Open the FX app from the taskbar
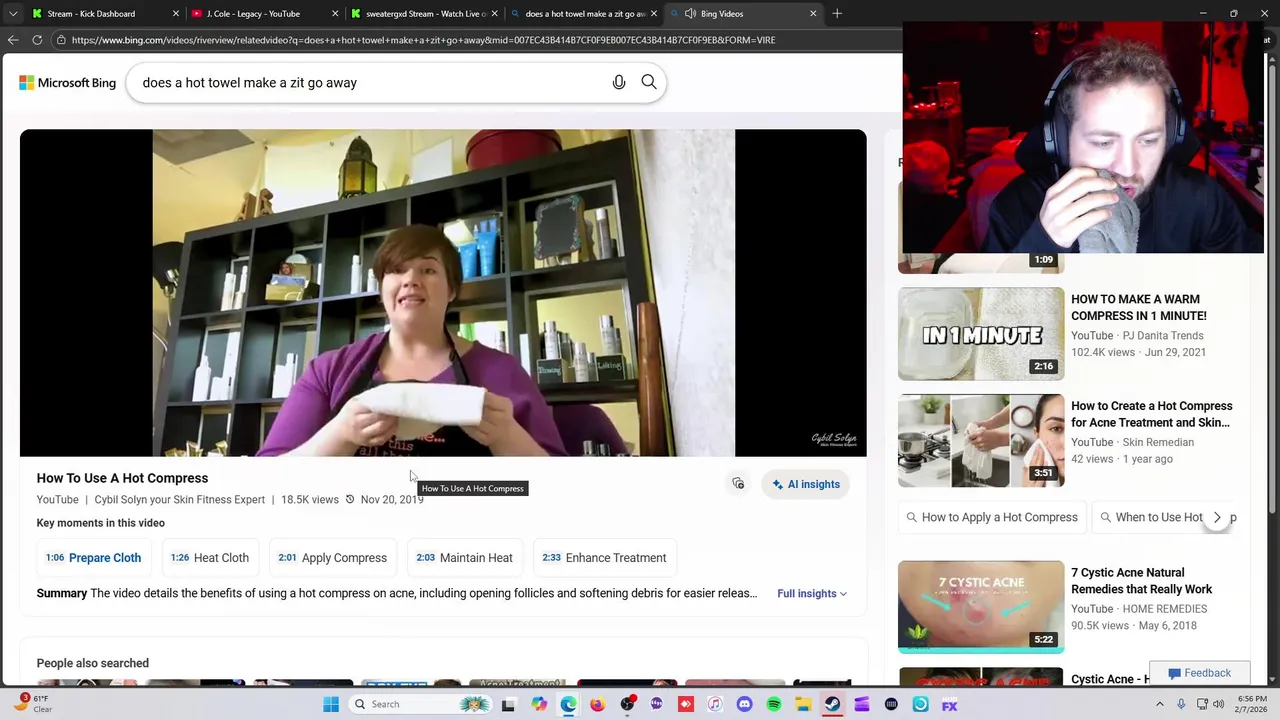The image size is (1280, 720). coord(949,704)
